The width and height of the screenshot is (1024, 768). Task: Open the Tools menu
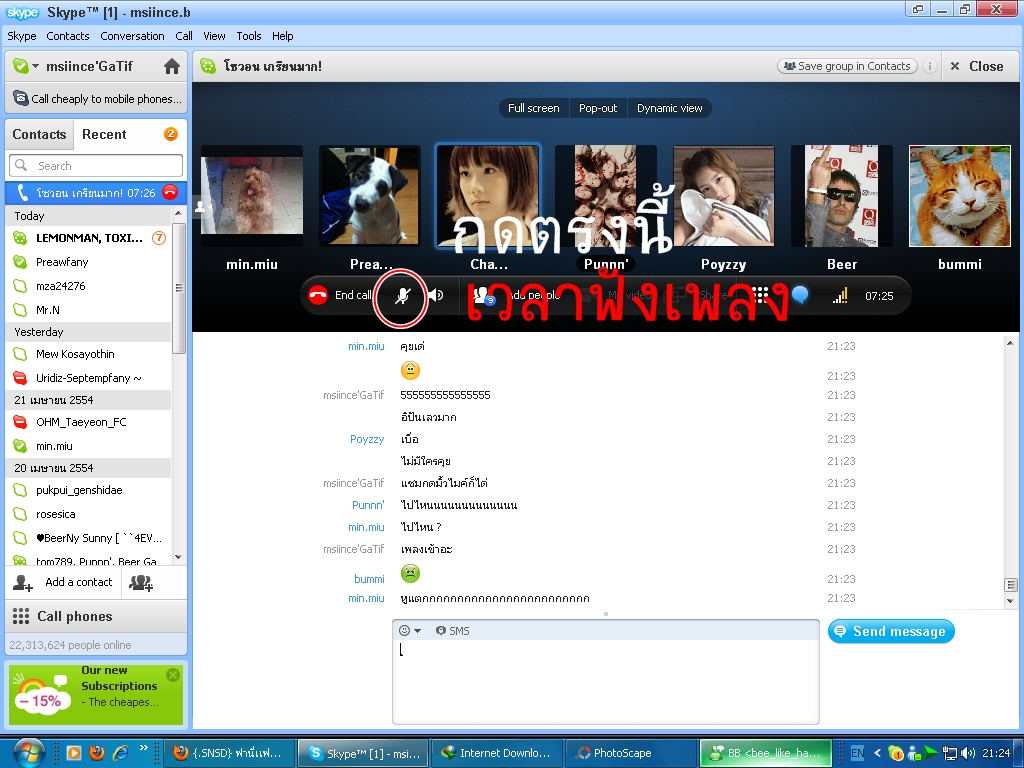point(249,36)
